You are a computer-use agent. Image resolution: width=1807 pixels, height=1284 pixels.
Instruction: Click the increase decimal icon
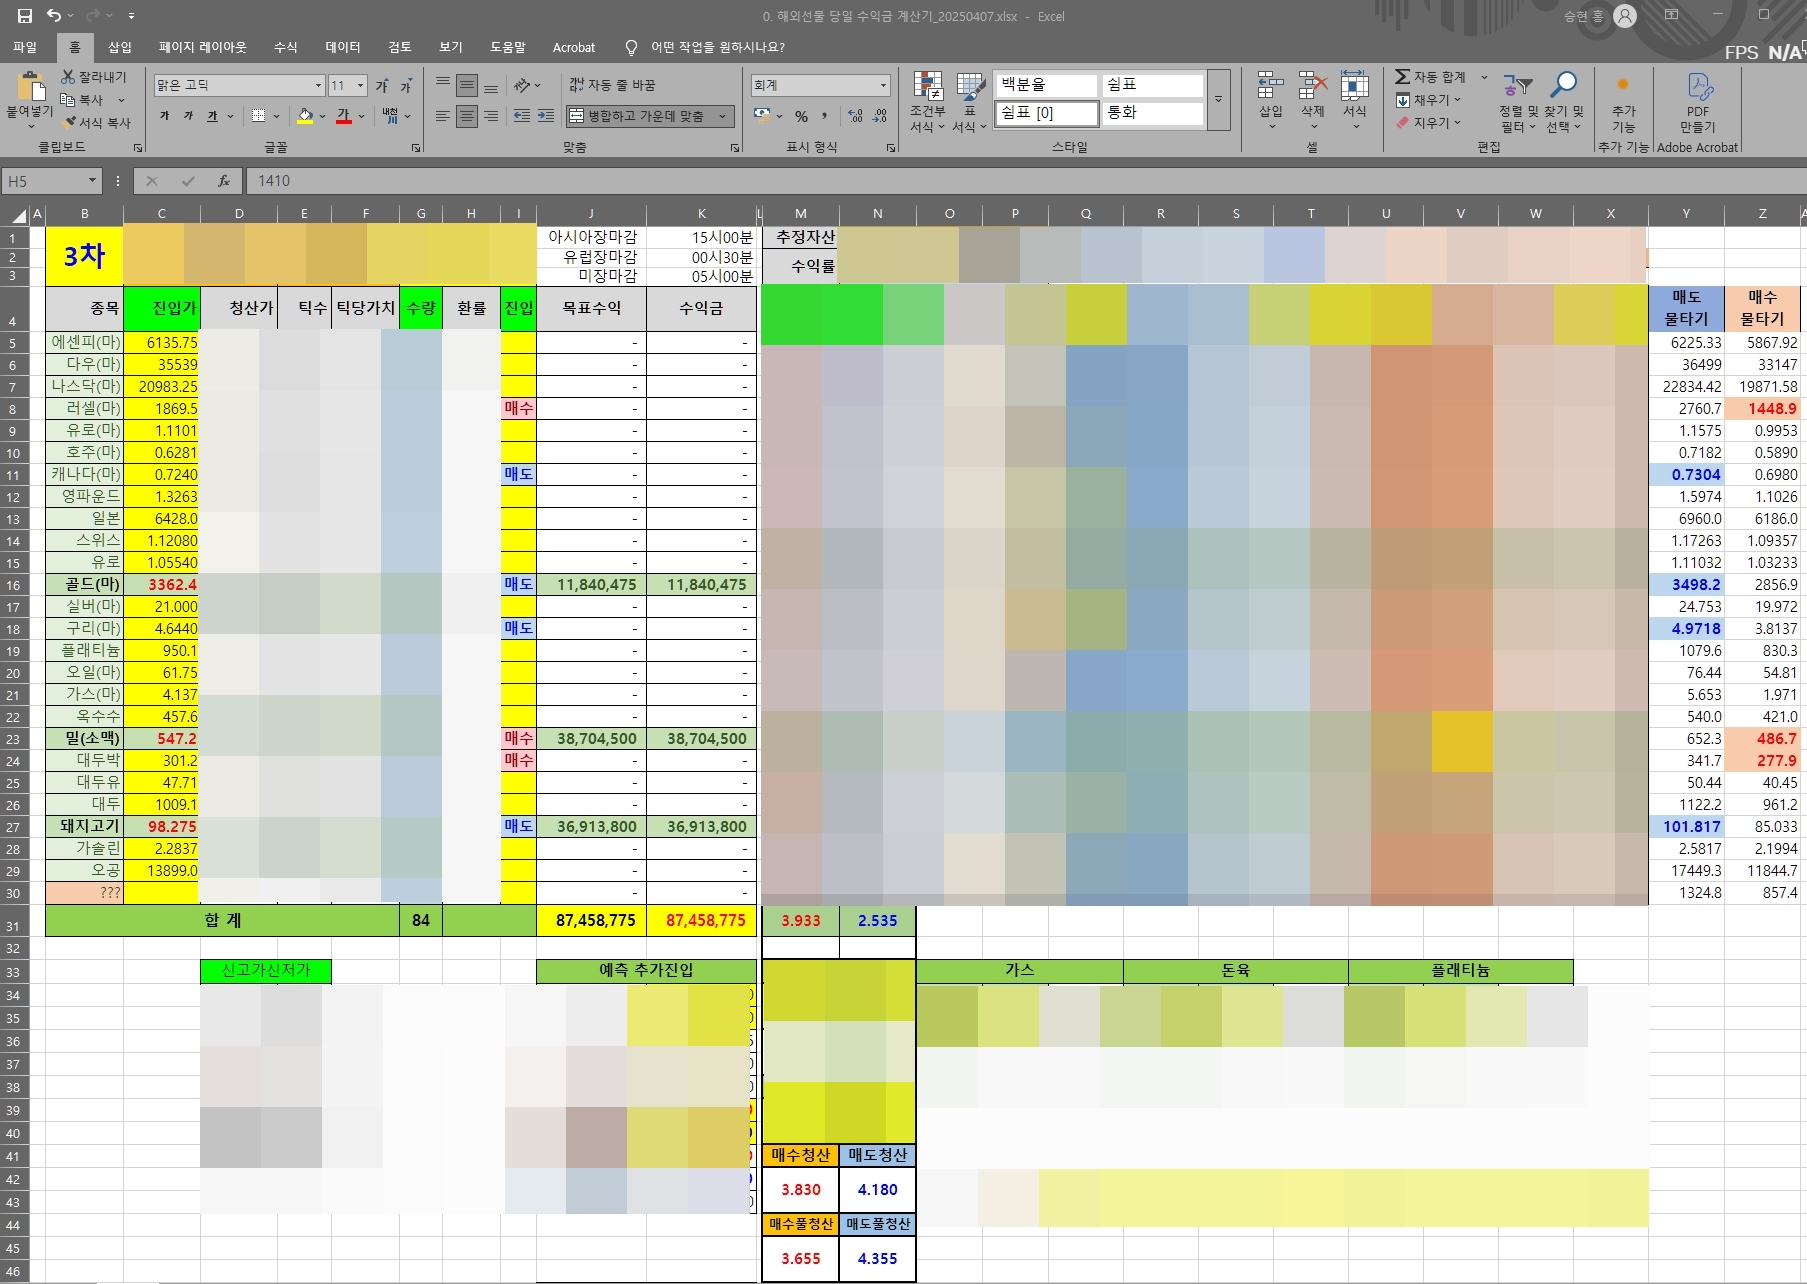(855, 116)
